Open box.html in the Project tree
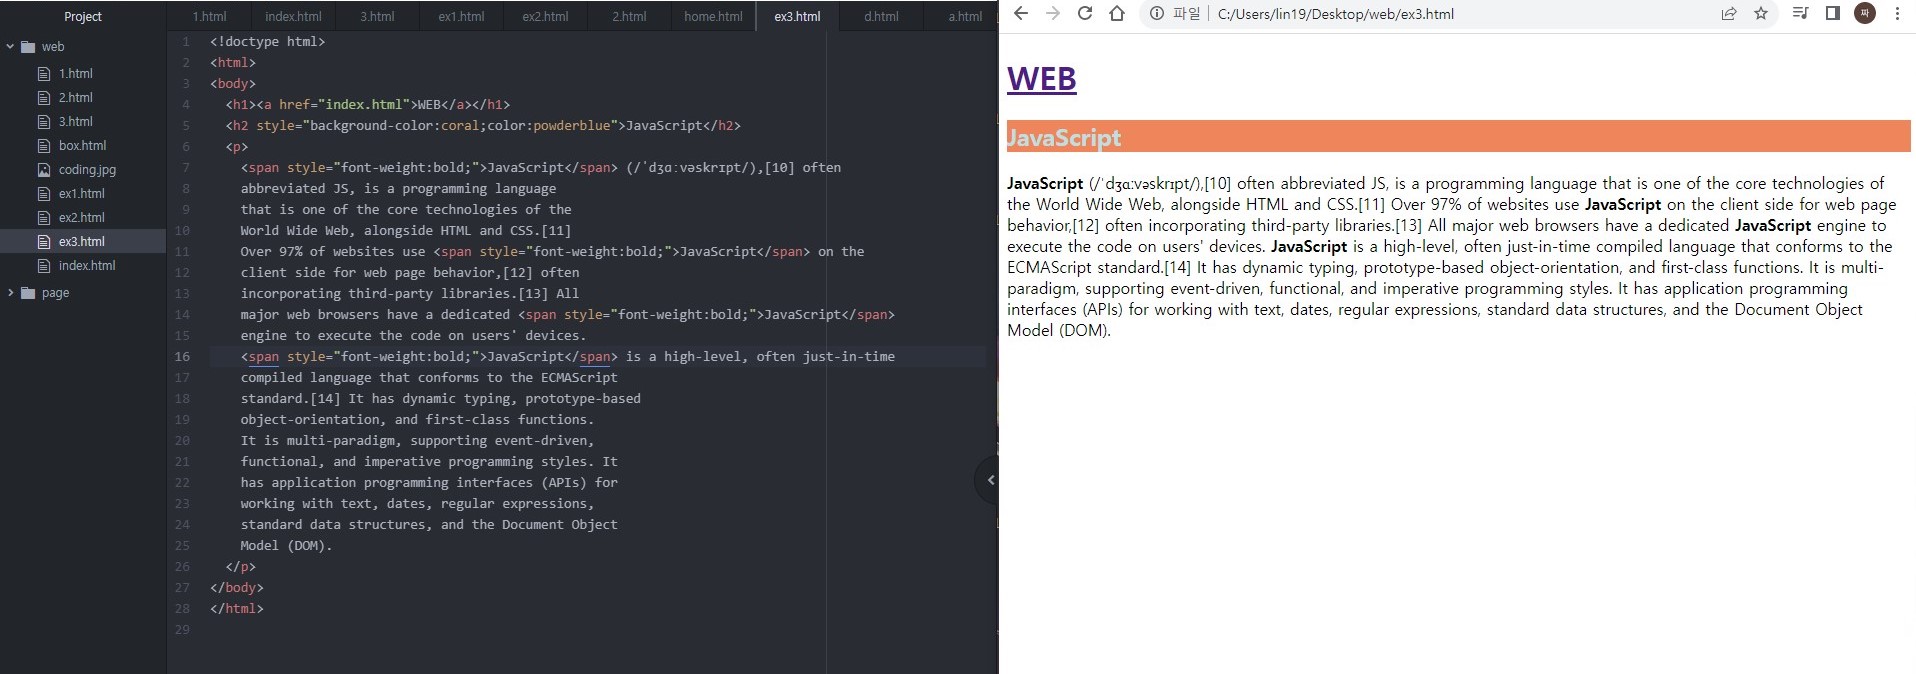This screenshot has height=674, width=1916. [x=83, y=146]
